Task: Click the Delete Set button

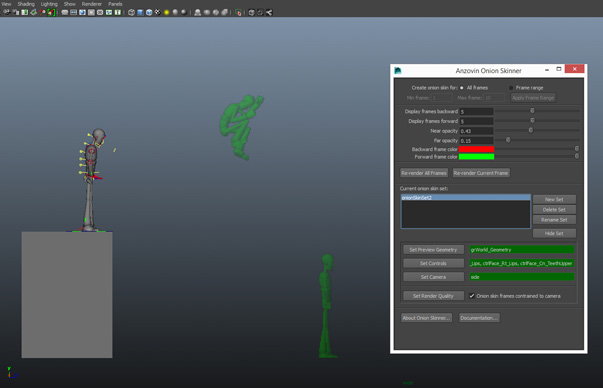Action: point(554,210)
